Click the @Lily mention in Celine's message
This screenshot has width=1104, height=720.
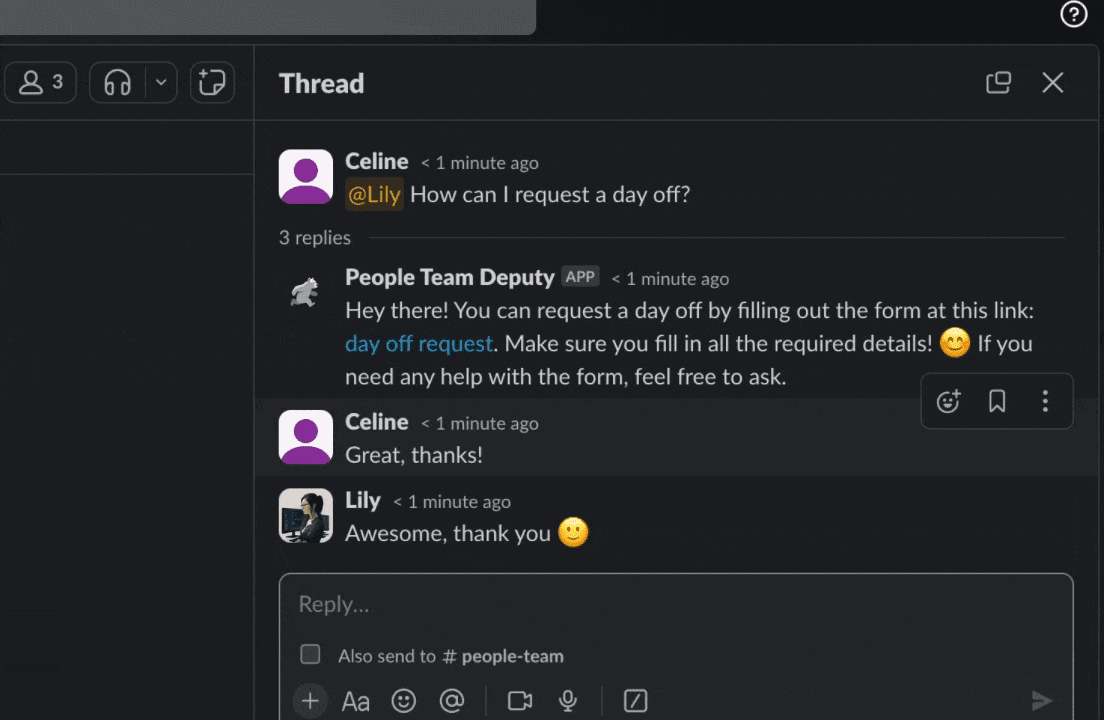(x=373, y=195)
